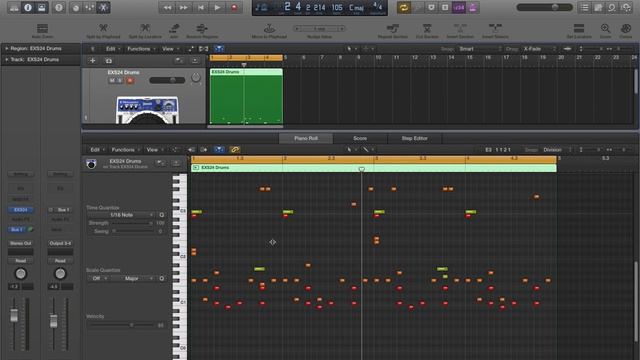Toggle the Toolbar display button
The width and height of the screenshot is (640, 360).
[42, 7]
